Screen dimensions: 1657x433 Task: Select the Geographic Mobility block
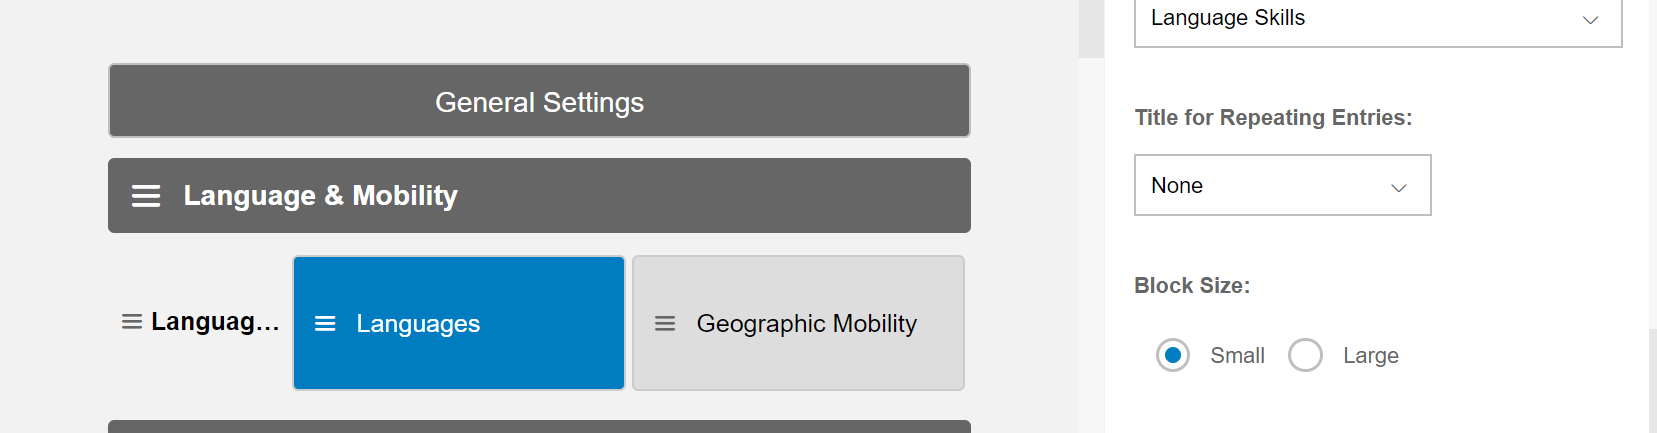coord(798,323)
